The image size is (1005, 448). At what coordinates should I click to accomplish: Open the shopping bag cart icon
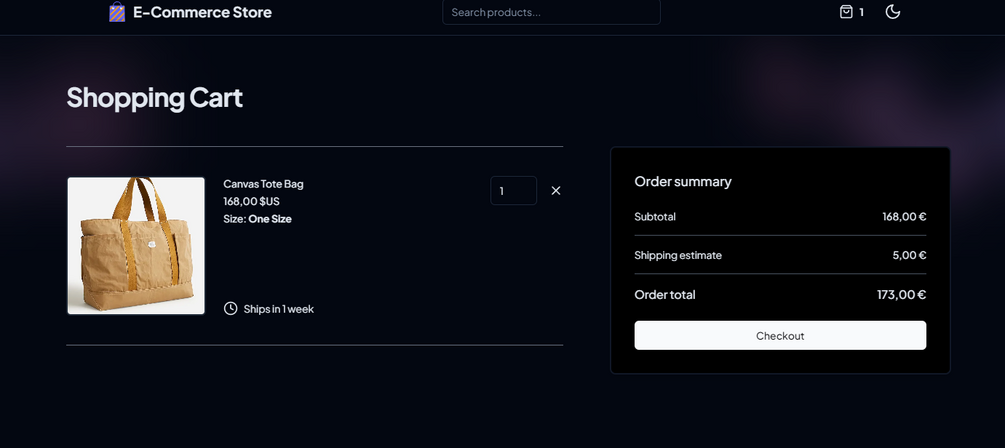click(846, 12)
